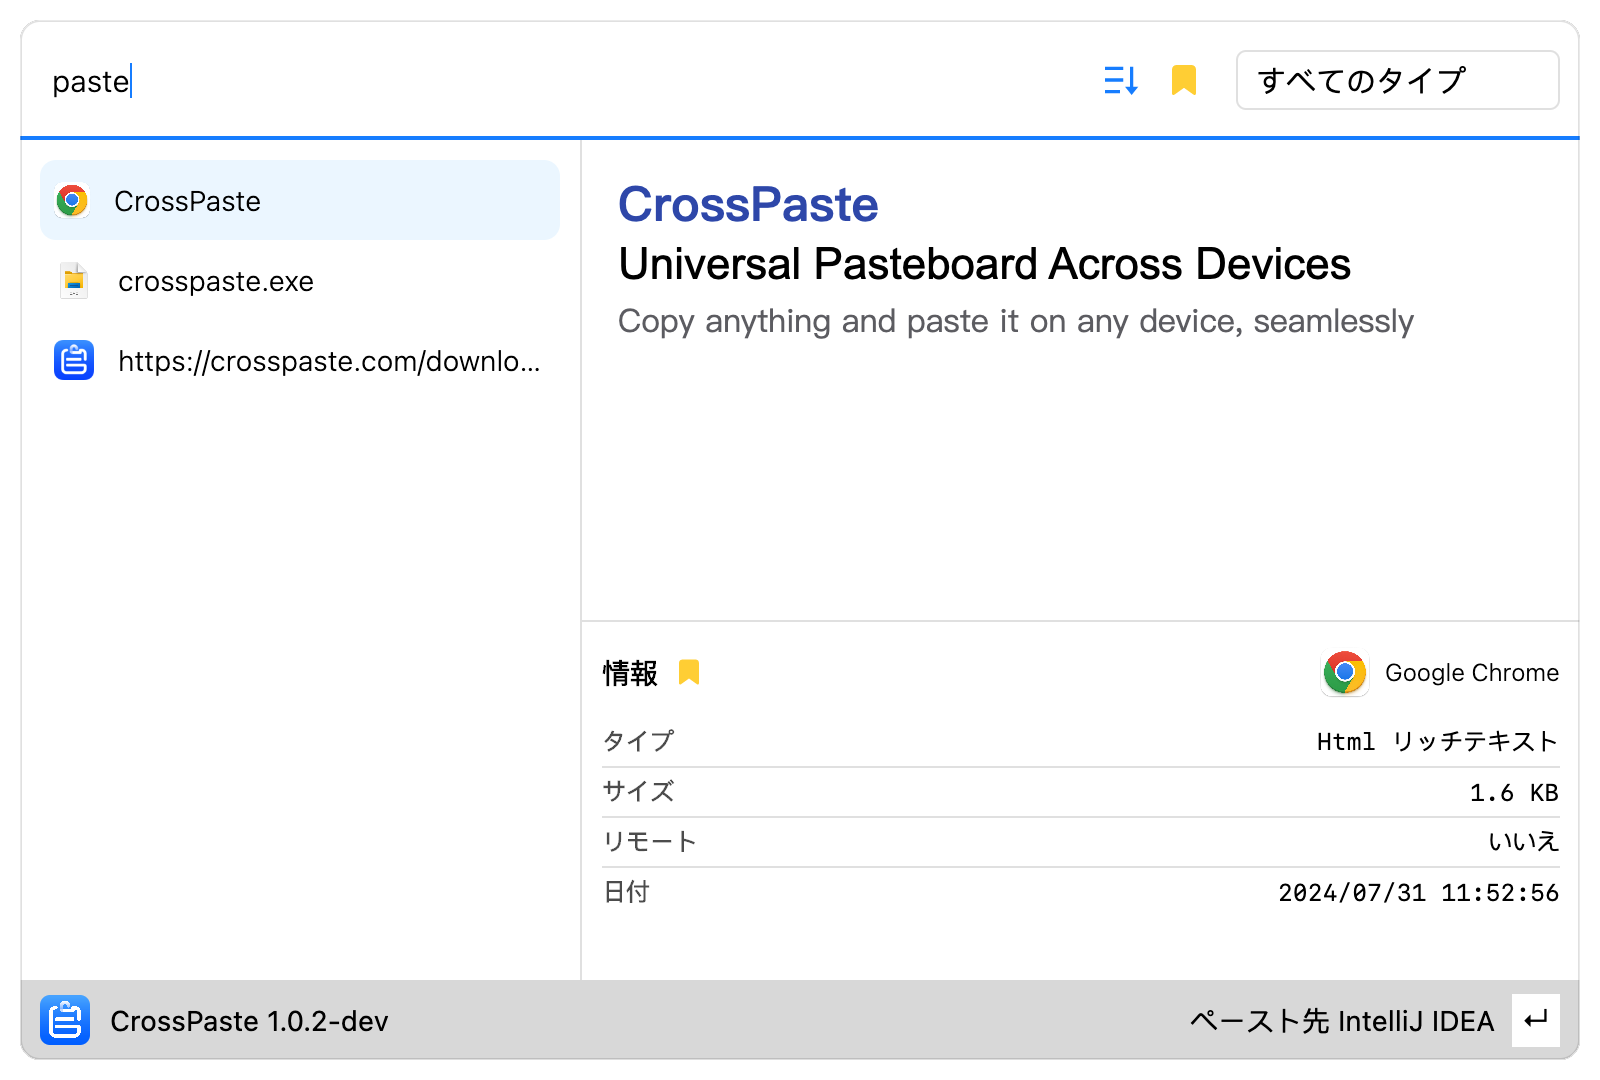
Task: Click the タイプ row label
Action: tap(638, 741)
